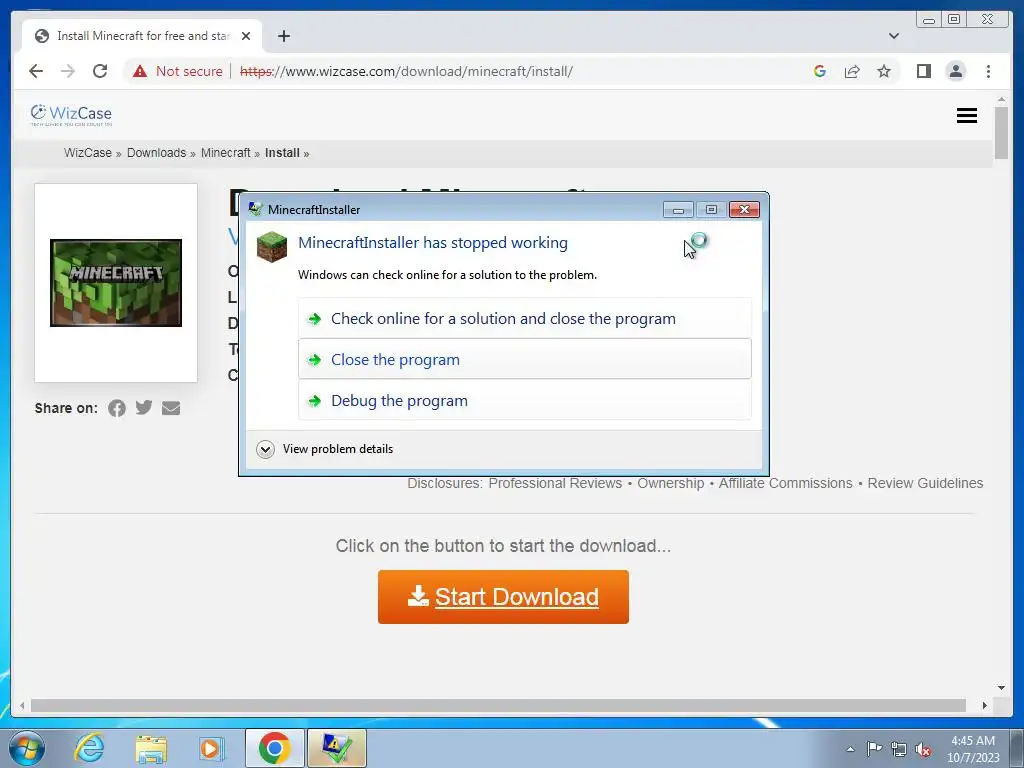Viewport: 1024px width, 768px height.
Task: Go to WizCase logo homepage
Action: [71, 115]
